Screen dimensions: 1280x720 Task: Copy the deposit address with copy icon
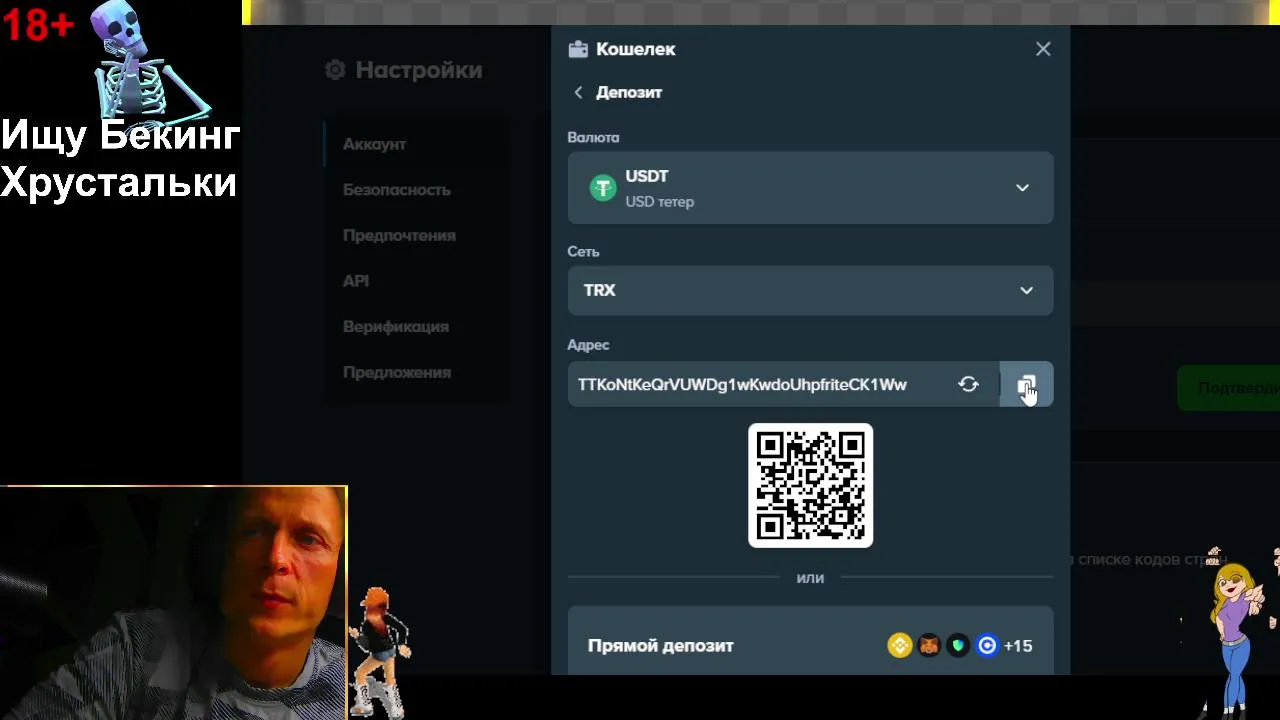1026,385
